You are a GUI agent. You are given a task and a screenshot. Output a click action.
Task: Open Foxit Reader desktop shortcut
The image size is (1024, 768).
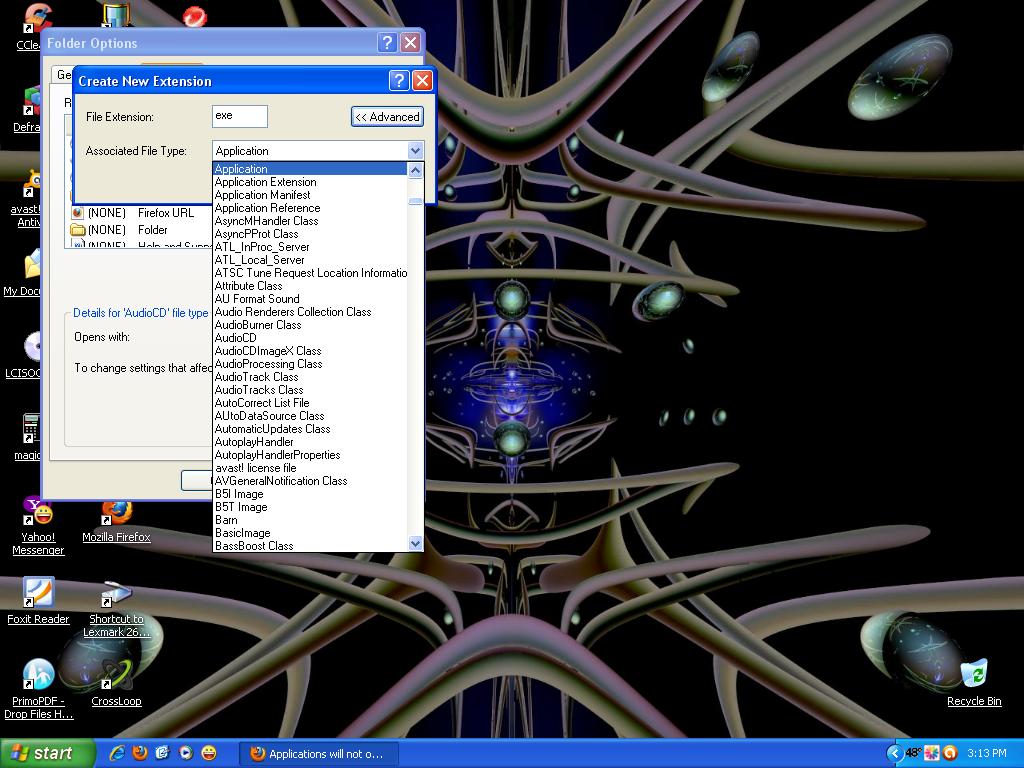click(x=38, y=601)
